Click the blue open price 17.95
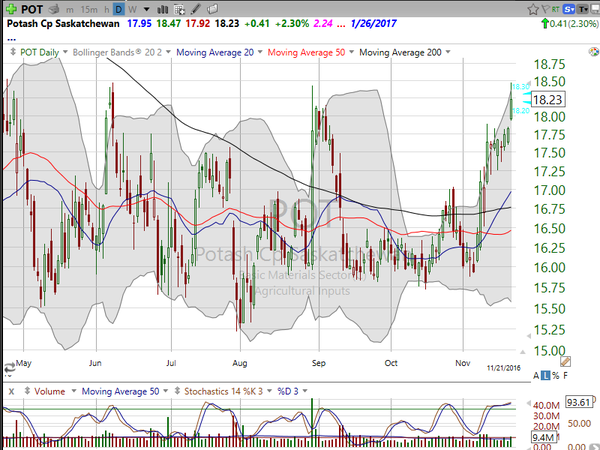This screenshot has width=600, height=450. (139, 24)
